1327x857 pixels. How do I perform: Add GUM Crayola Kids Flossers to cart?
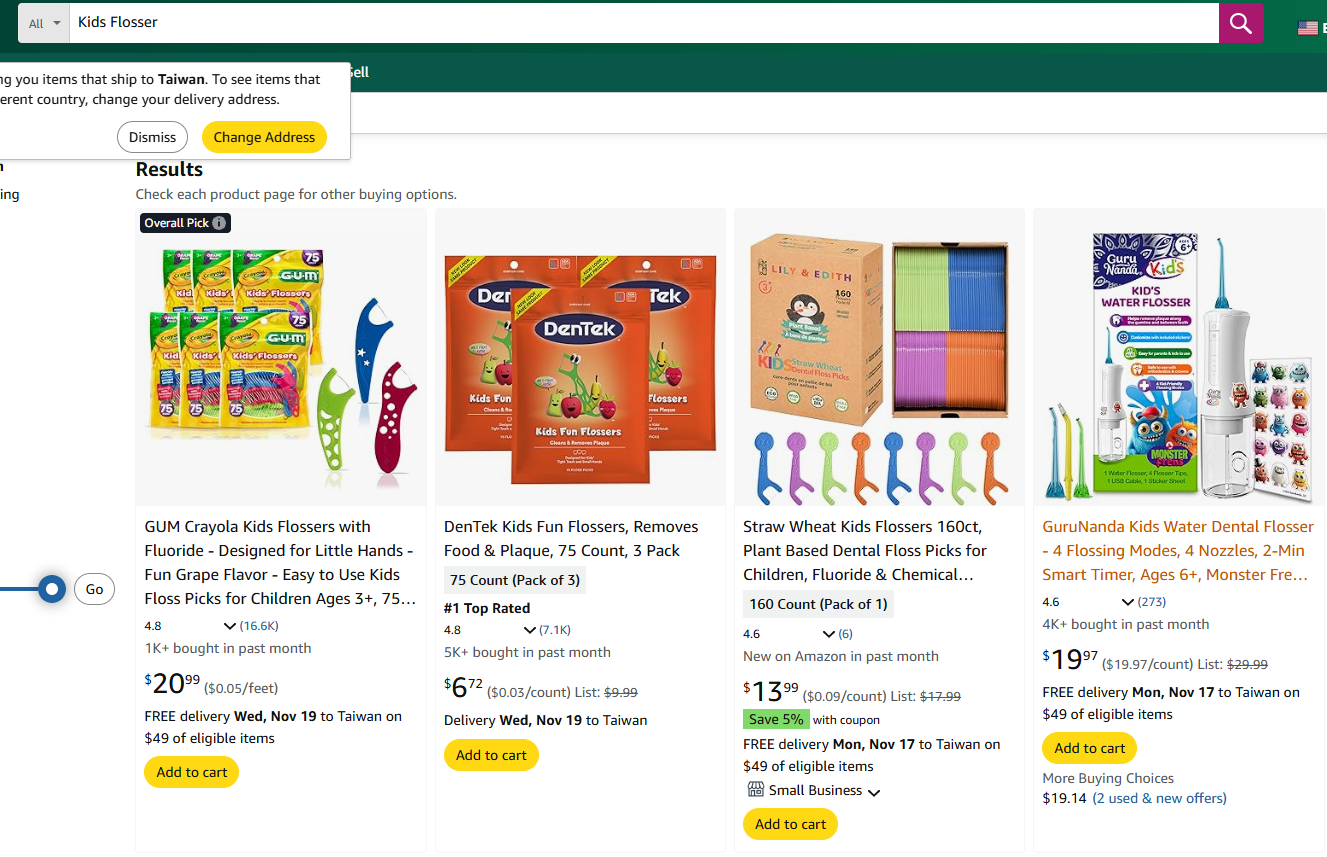[x=192, y=772]
